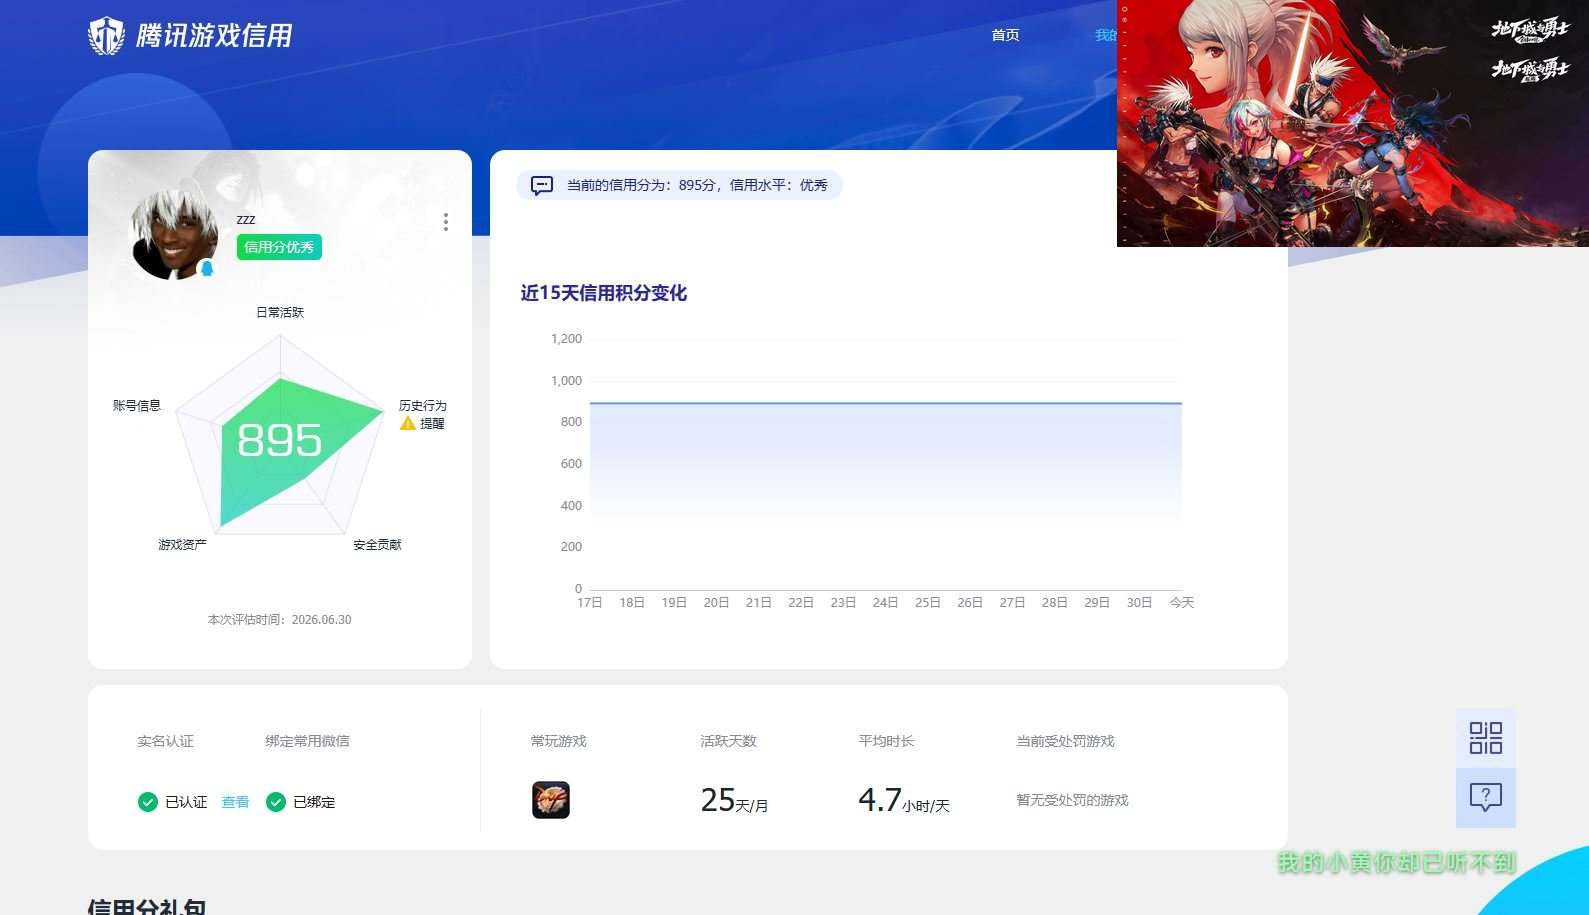This screenshot has width=1589, height=915.
Task: Open the three-dot menu on profile card
Action: click(445, 222)
